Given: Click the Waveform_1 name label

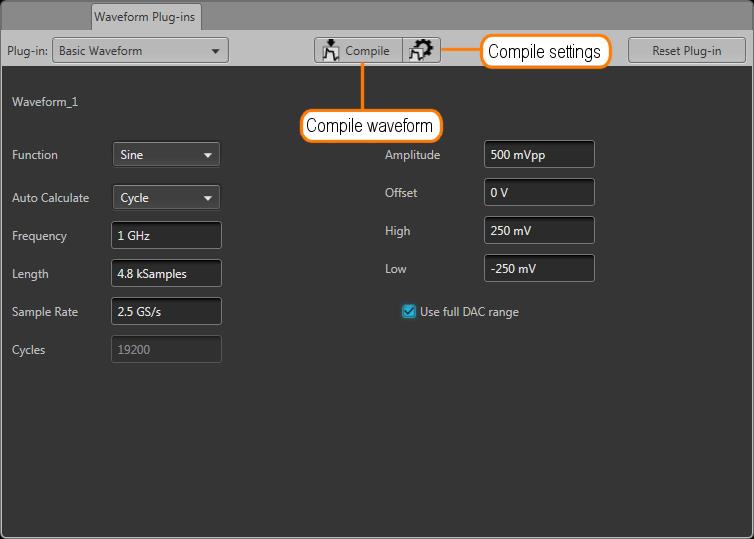Looking at the screenshot, I should [x=45, y=102].
